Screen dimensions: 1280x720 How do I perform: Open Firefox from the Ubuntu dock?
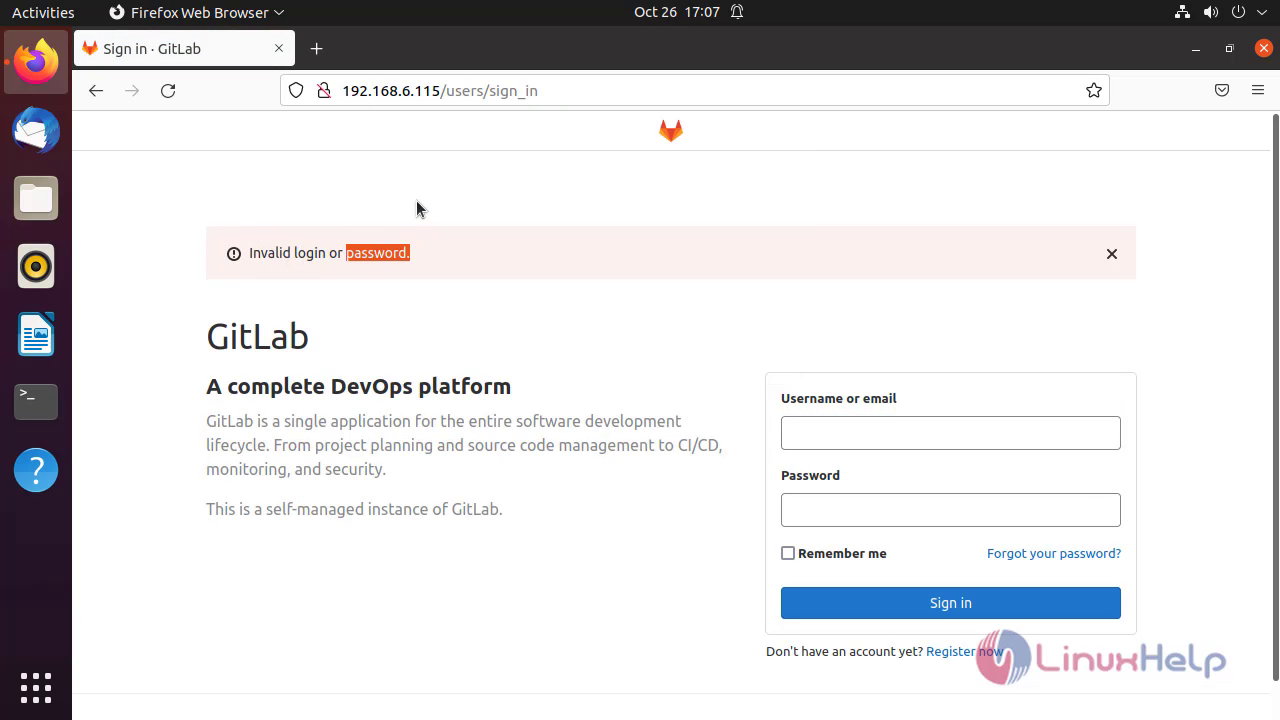(36, 62)
